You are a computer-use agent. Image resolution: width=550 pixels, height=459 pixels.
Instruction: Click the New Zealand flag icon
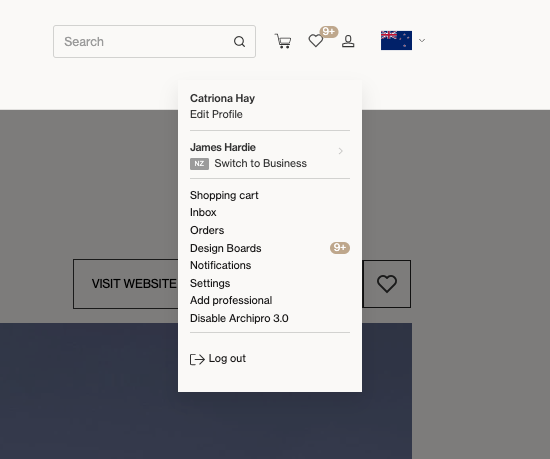click(x=396, y=41)
